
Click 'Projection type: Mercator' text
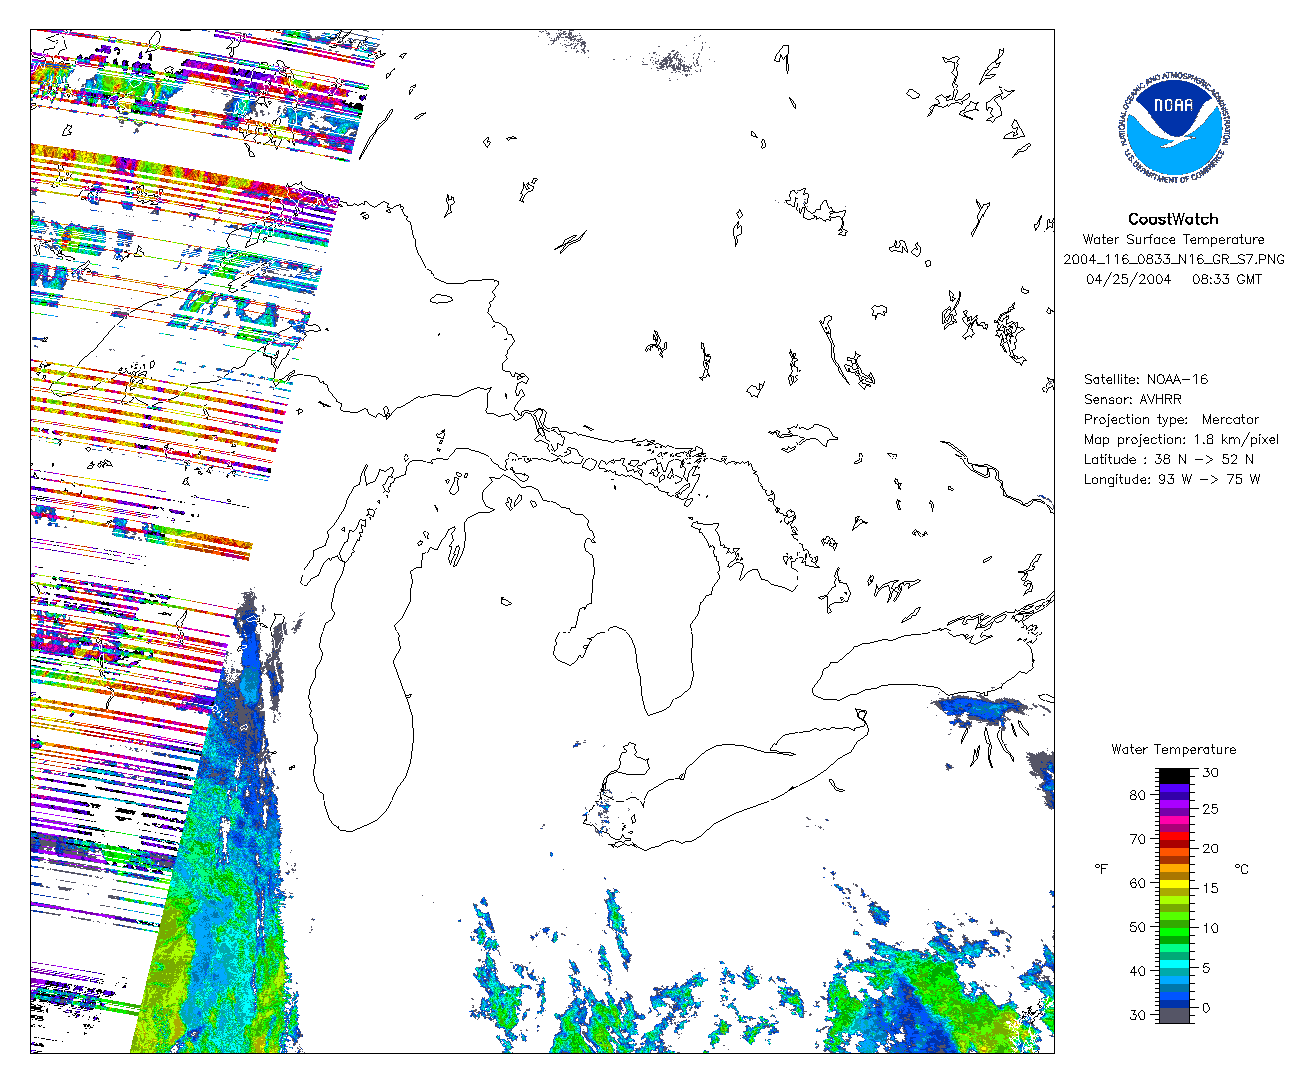(x=1171, y=419)
